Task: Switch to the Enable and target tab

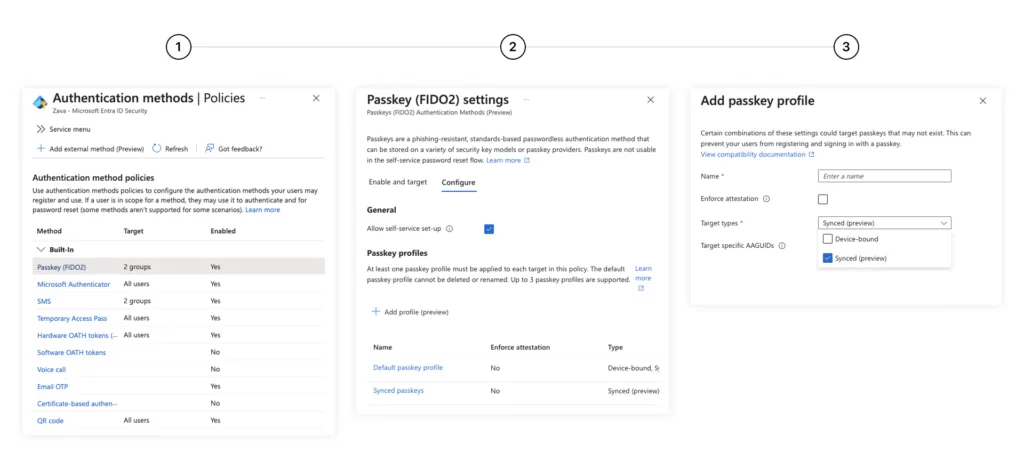Action: 397,183
